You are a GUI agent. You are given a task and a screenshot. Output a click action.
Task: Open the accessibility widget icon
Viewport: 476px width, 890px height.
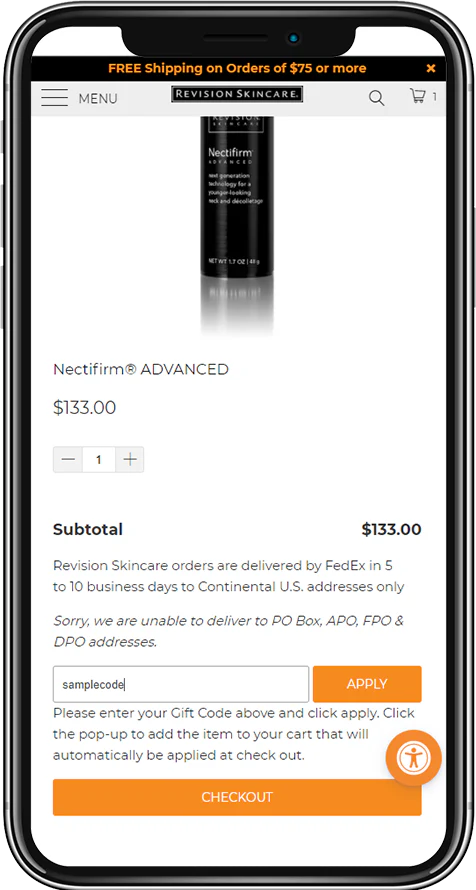pyautogui.click(x=414, y=758)
